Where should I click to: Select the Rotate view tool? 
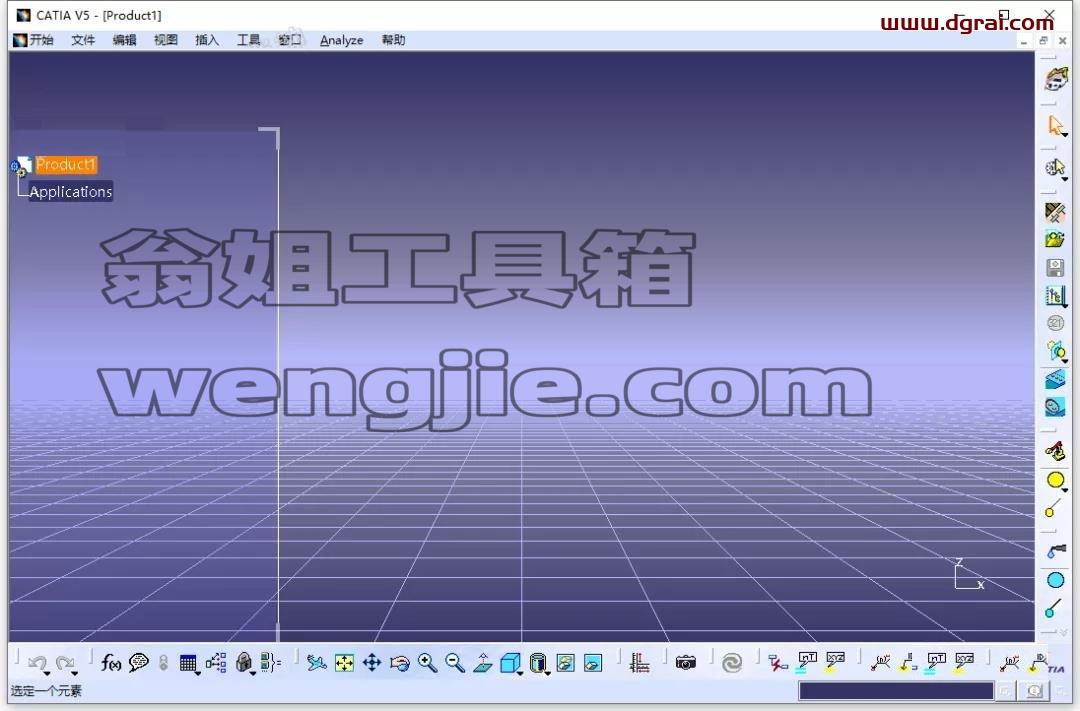(399, 663)
